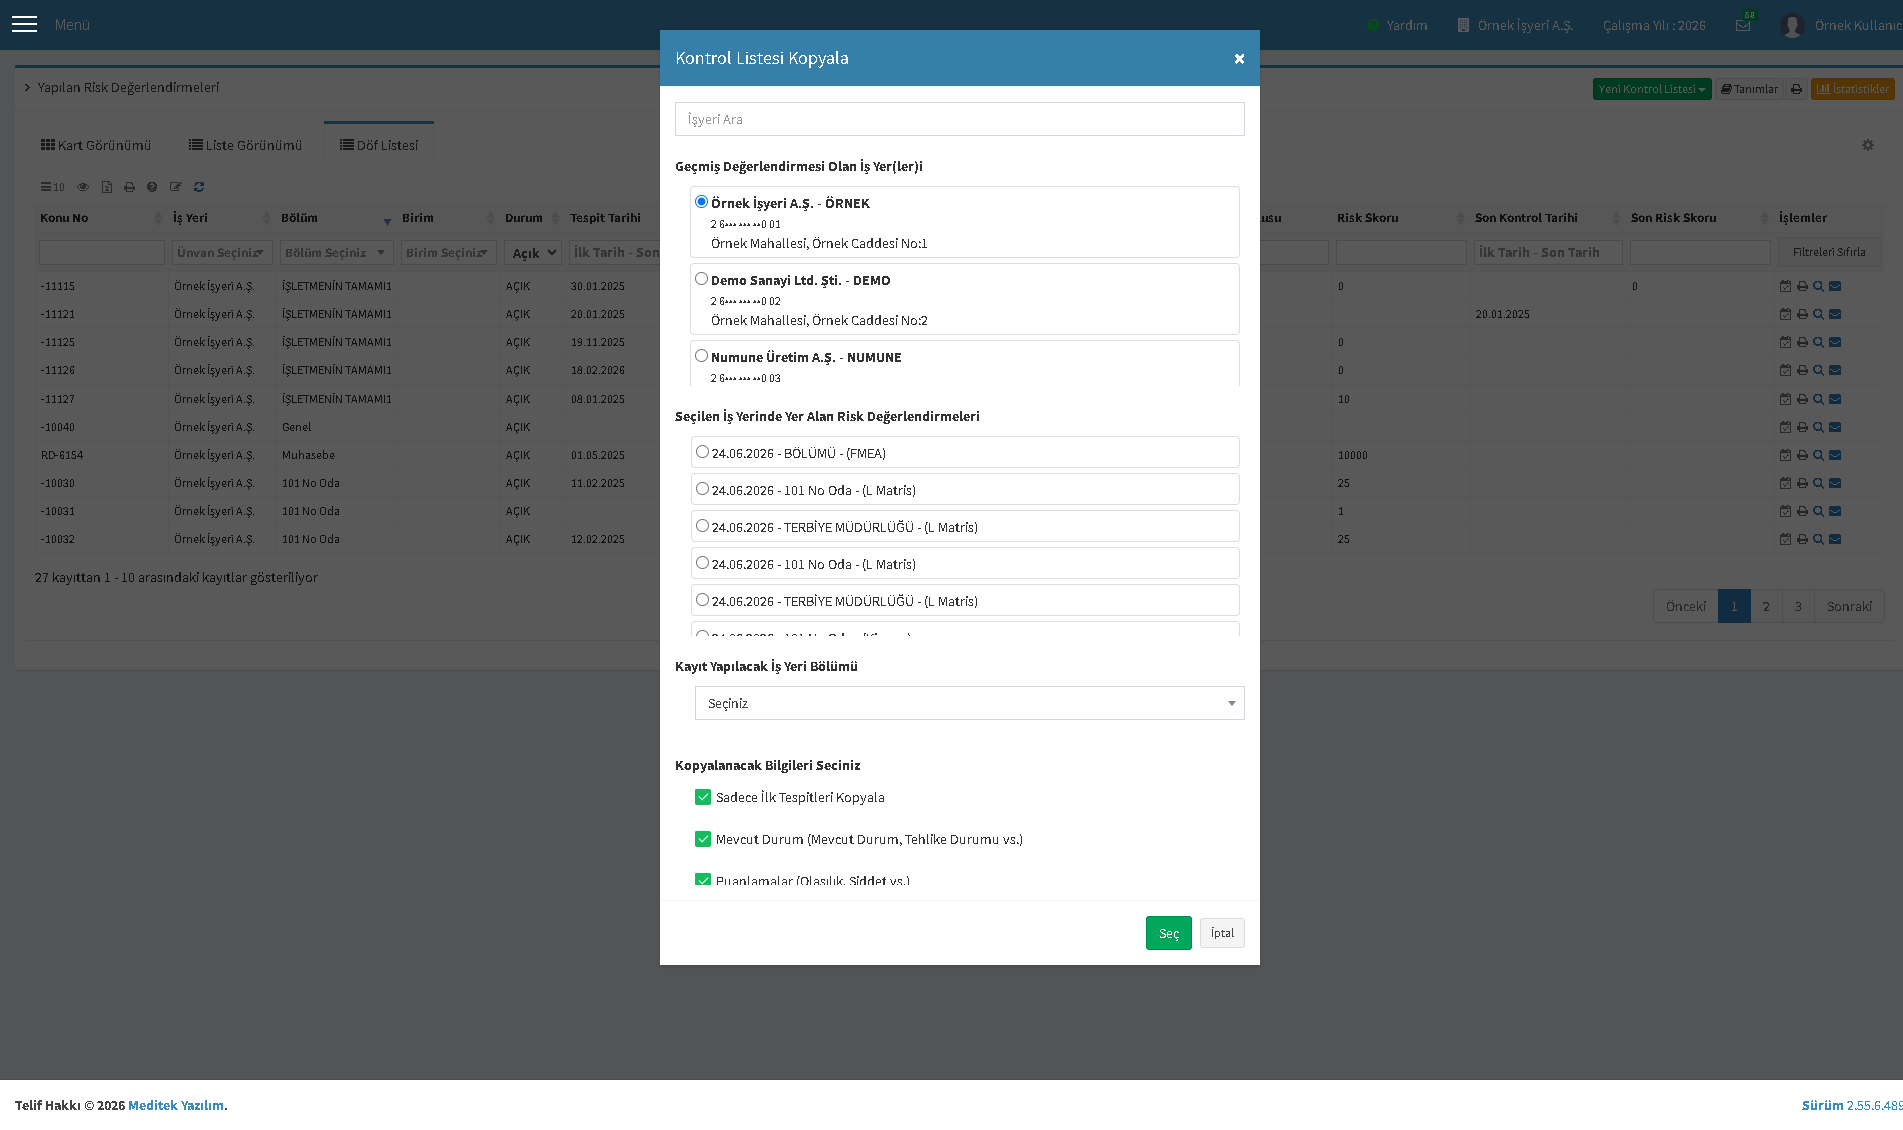Click magnifier icon in row -11125
1903x1130 pixels.
[1818, 342]
